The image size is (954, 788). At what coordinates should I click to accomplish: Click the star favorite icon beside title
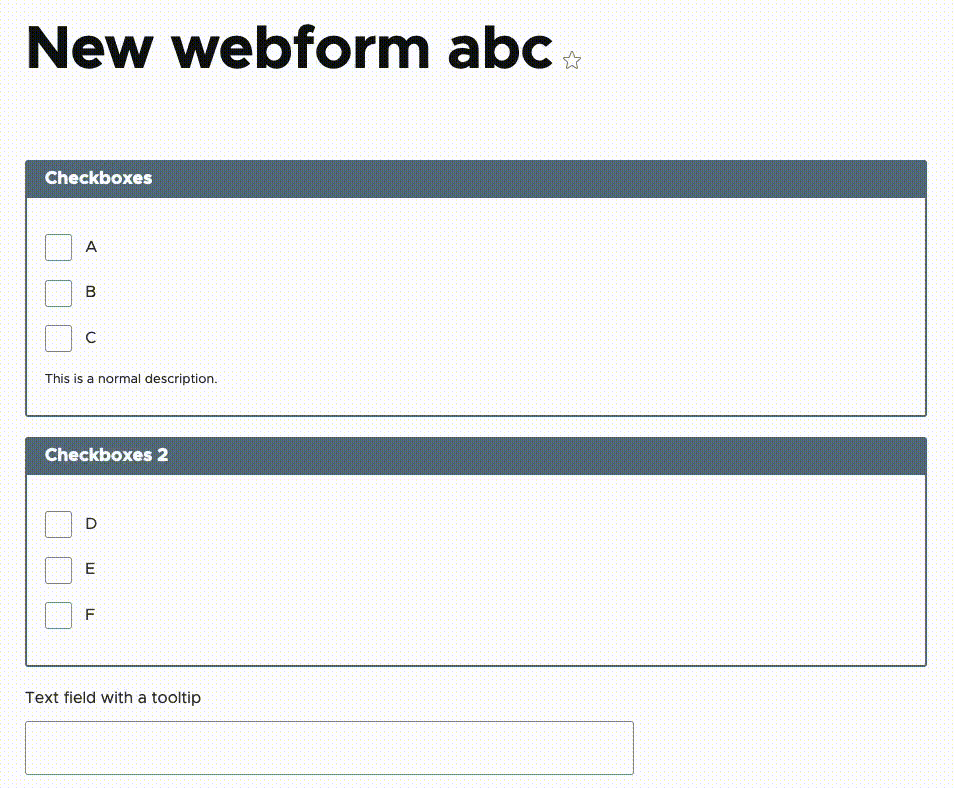571,60
